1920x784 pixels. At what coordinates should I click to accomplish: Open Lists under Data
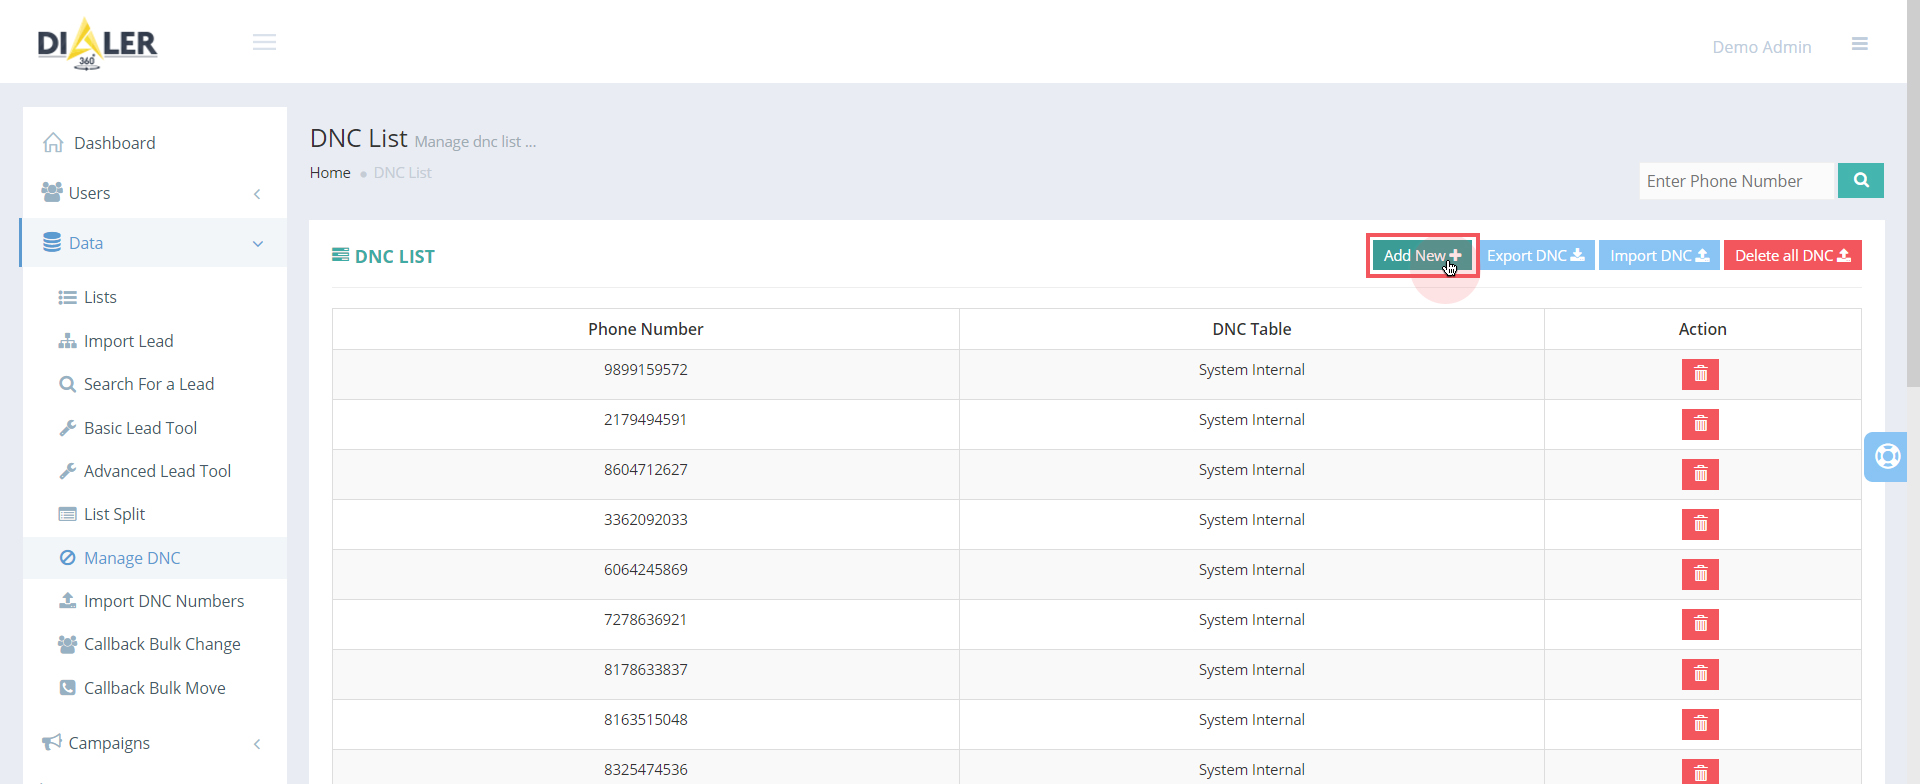click(100, 297)
